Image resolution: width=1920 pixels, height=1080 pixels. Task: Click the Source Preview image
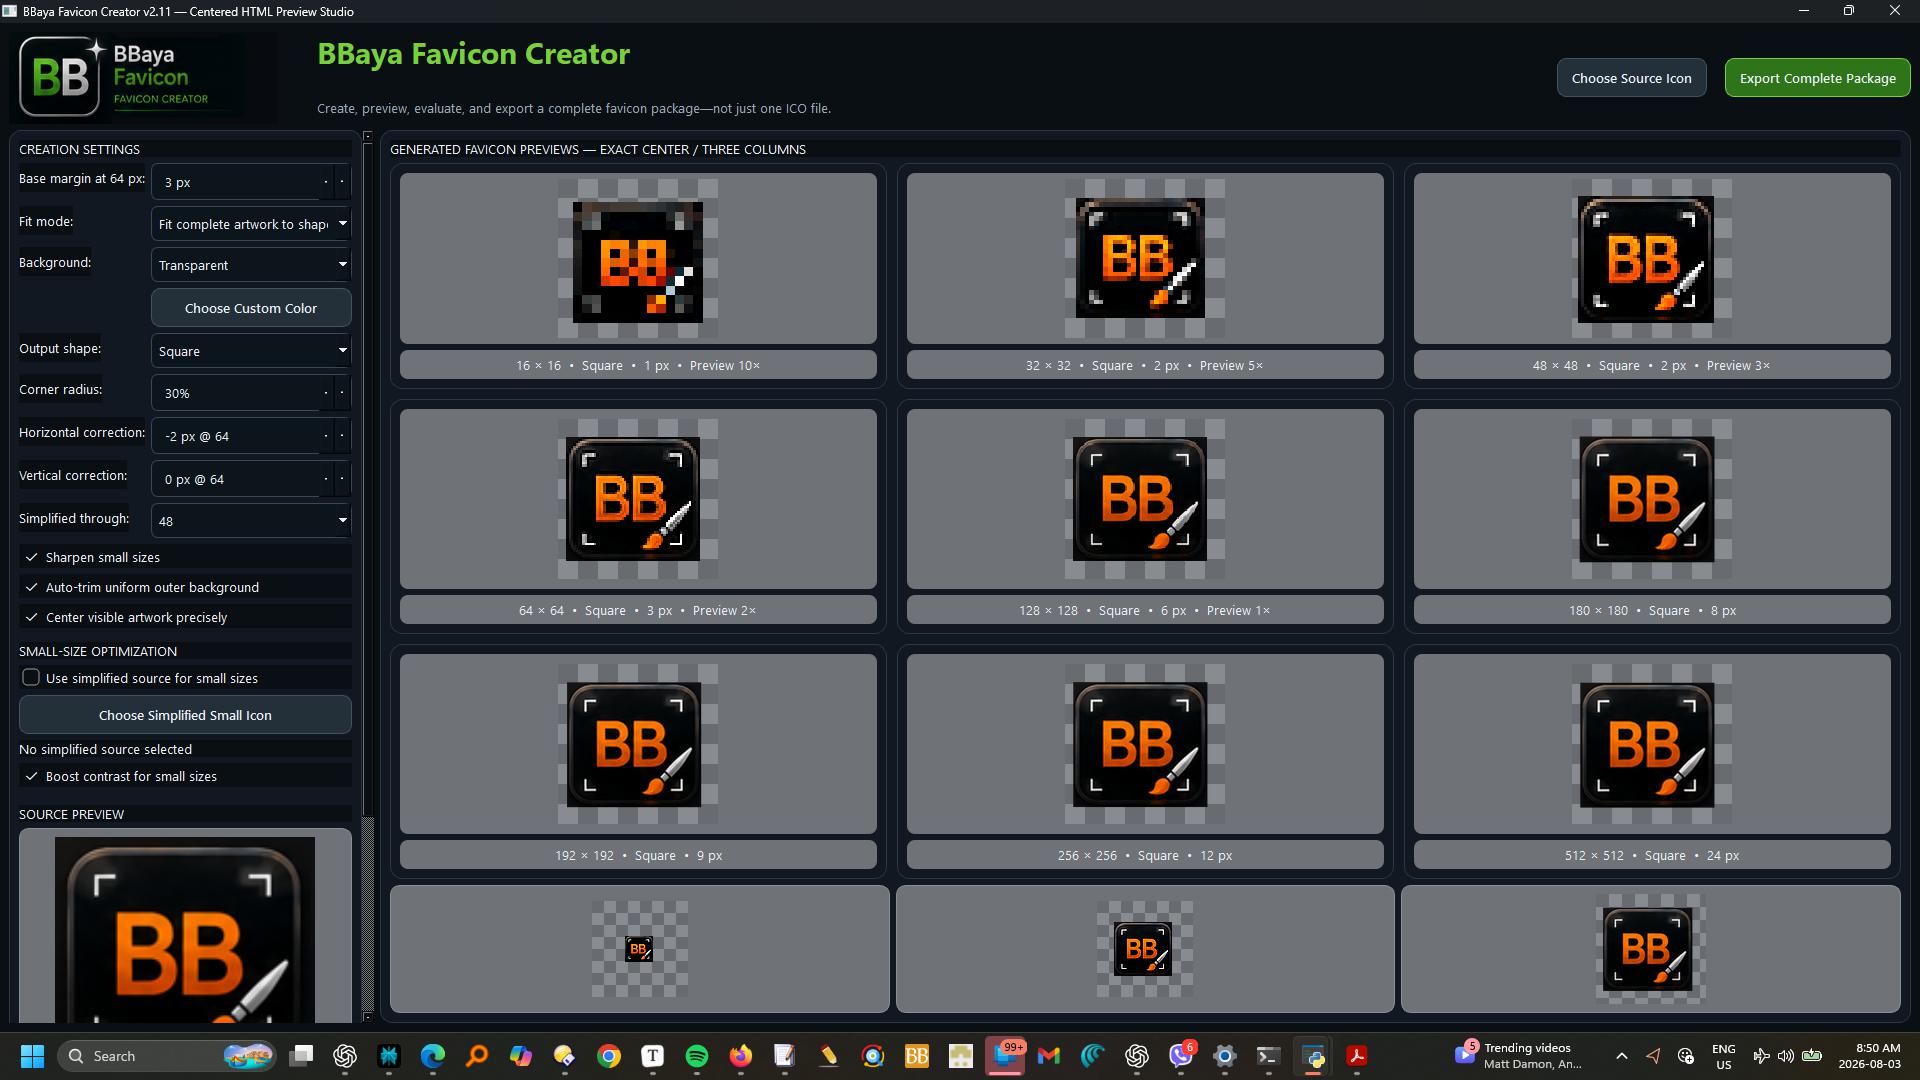coord(185,930)
